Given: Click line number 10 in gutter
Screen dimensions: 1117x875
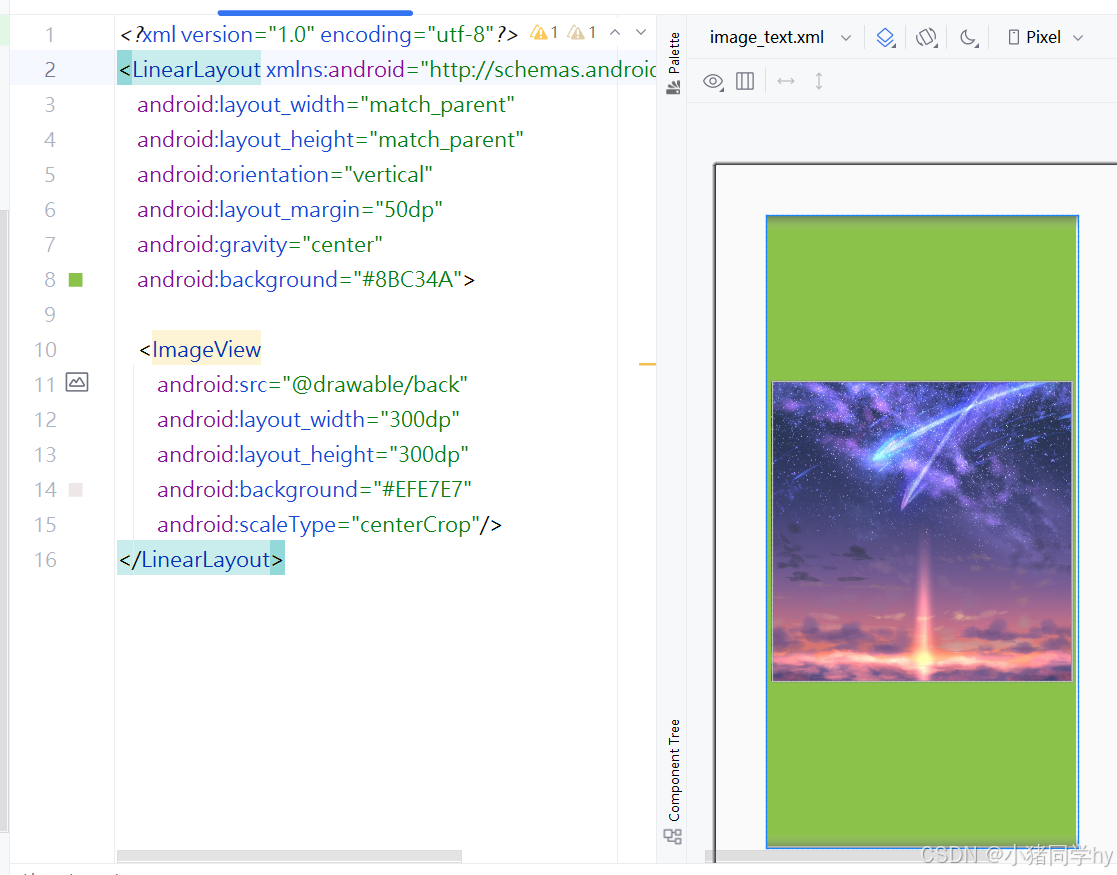Looking at the screenshot, I should click(46, 350).
